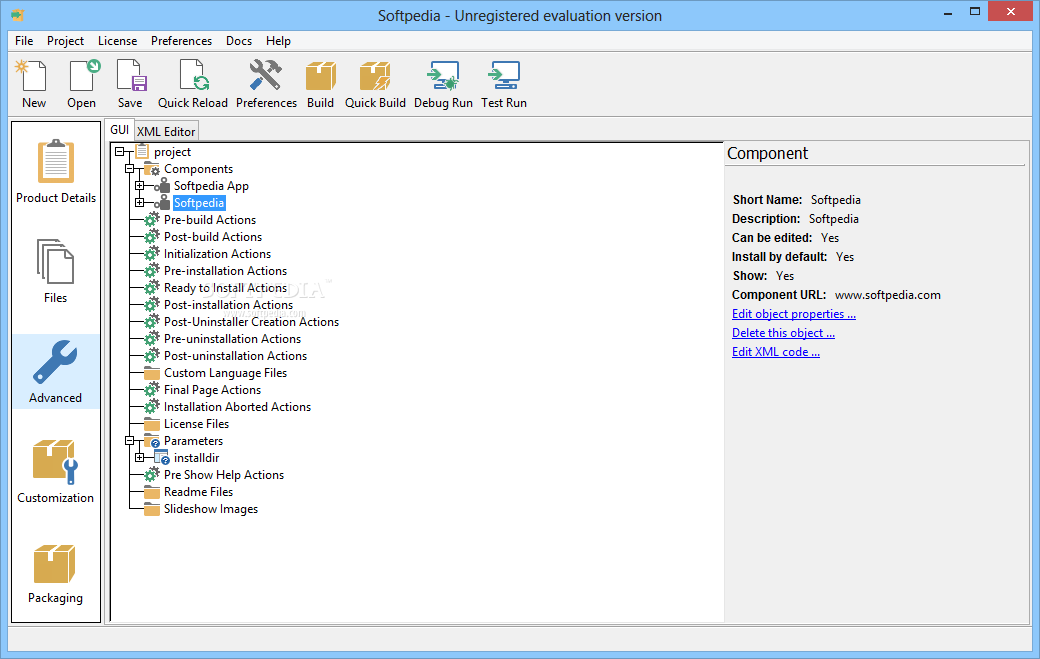Select Final Page Actions in the tree
The image size is (1040, 659).
click(x=212, y=390)
